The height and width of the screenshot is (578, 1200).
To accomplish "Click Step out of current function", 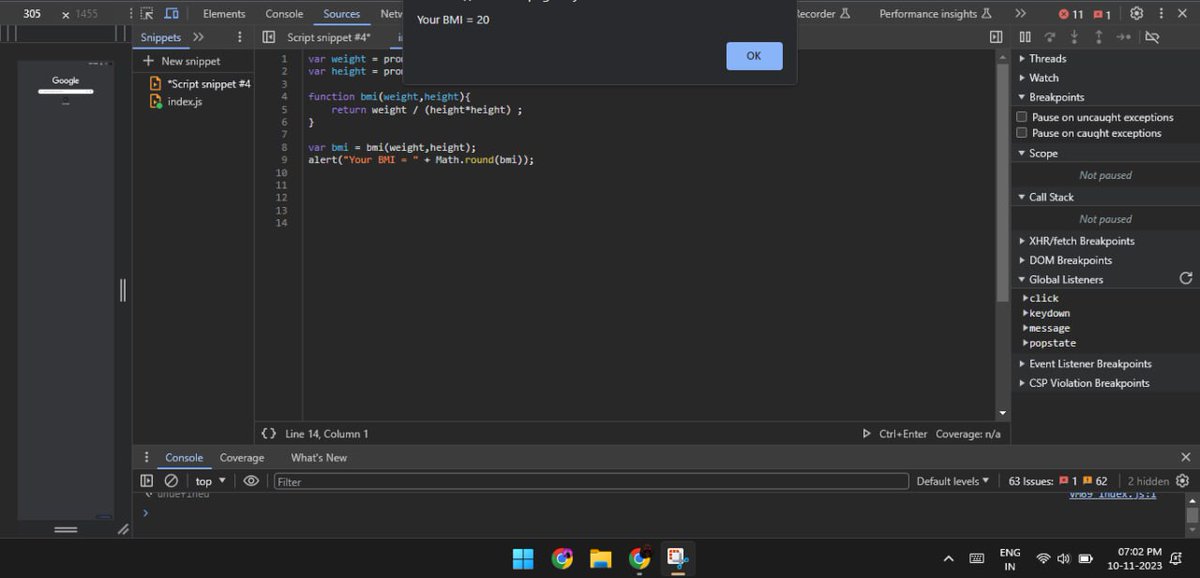I will [1099, 37].
